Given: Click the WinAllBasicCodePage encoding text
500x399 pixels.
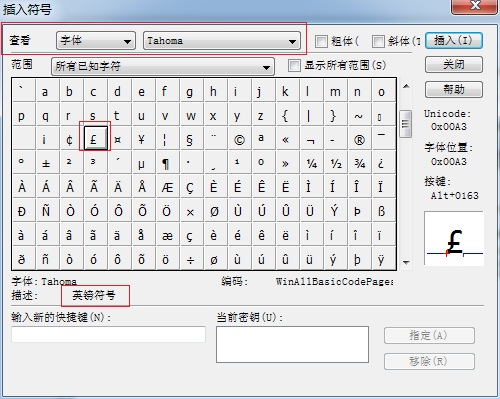Looking at the screenshot, I should click(x=334, y=282).
